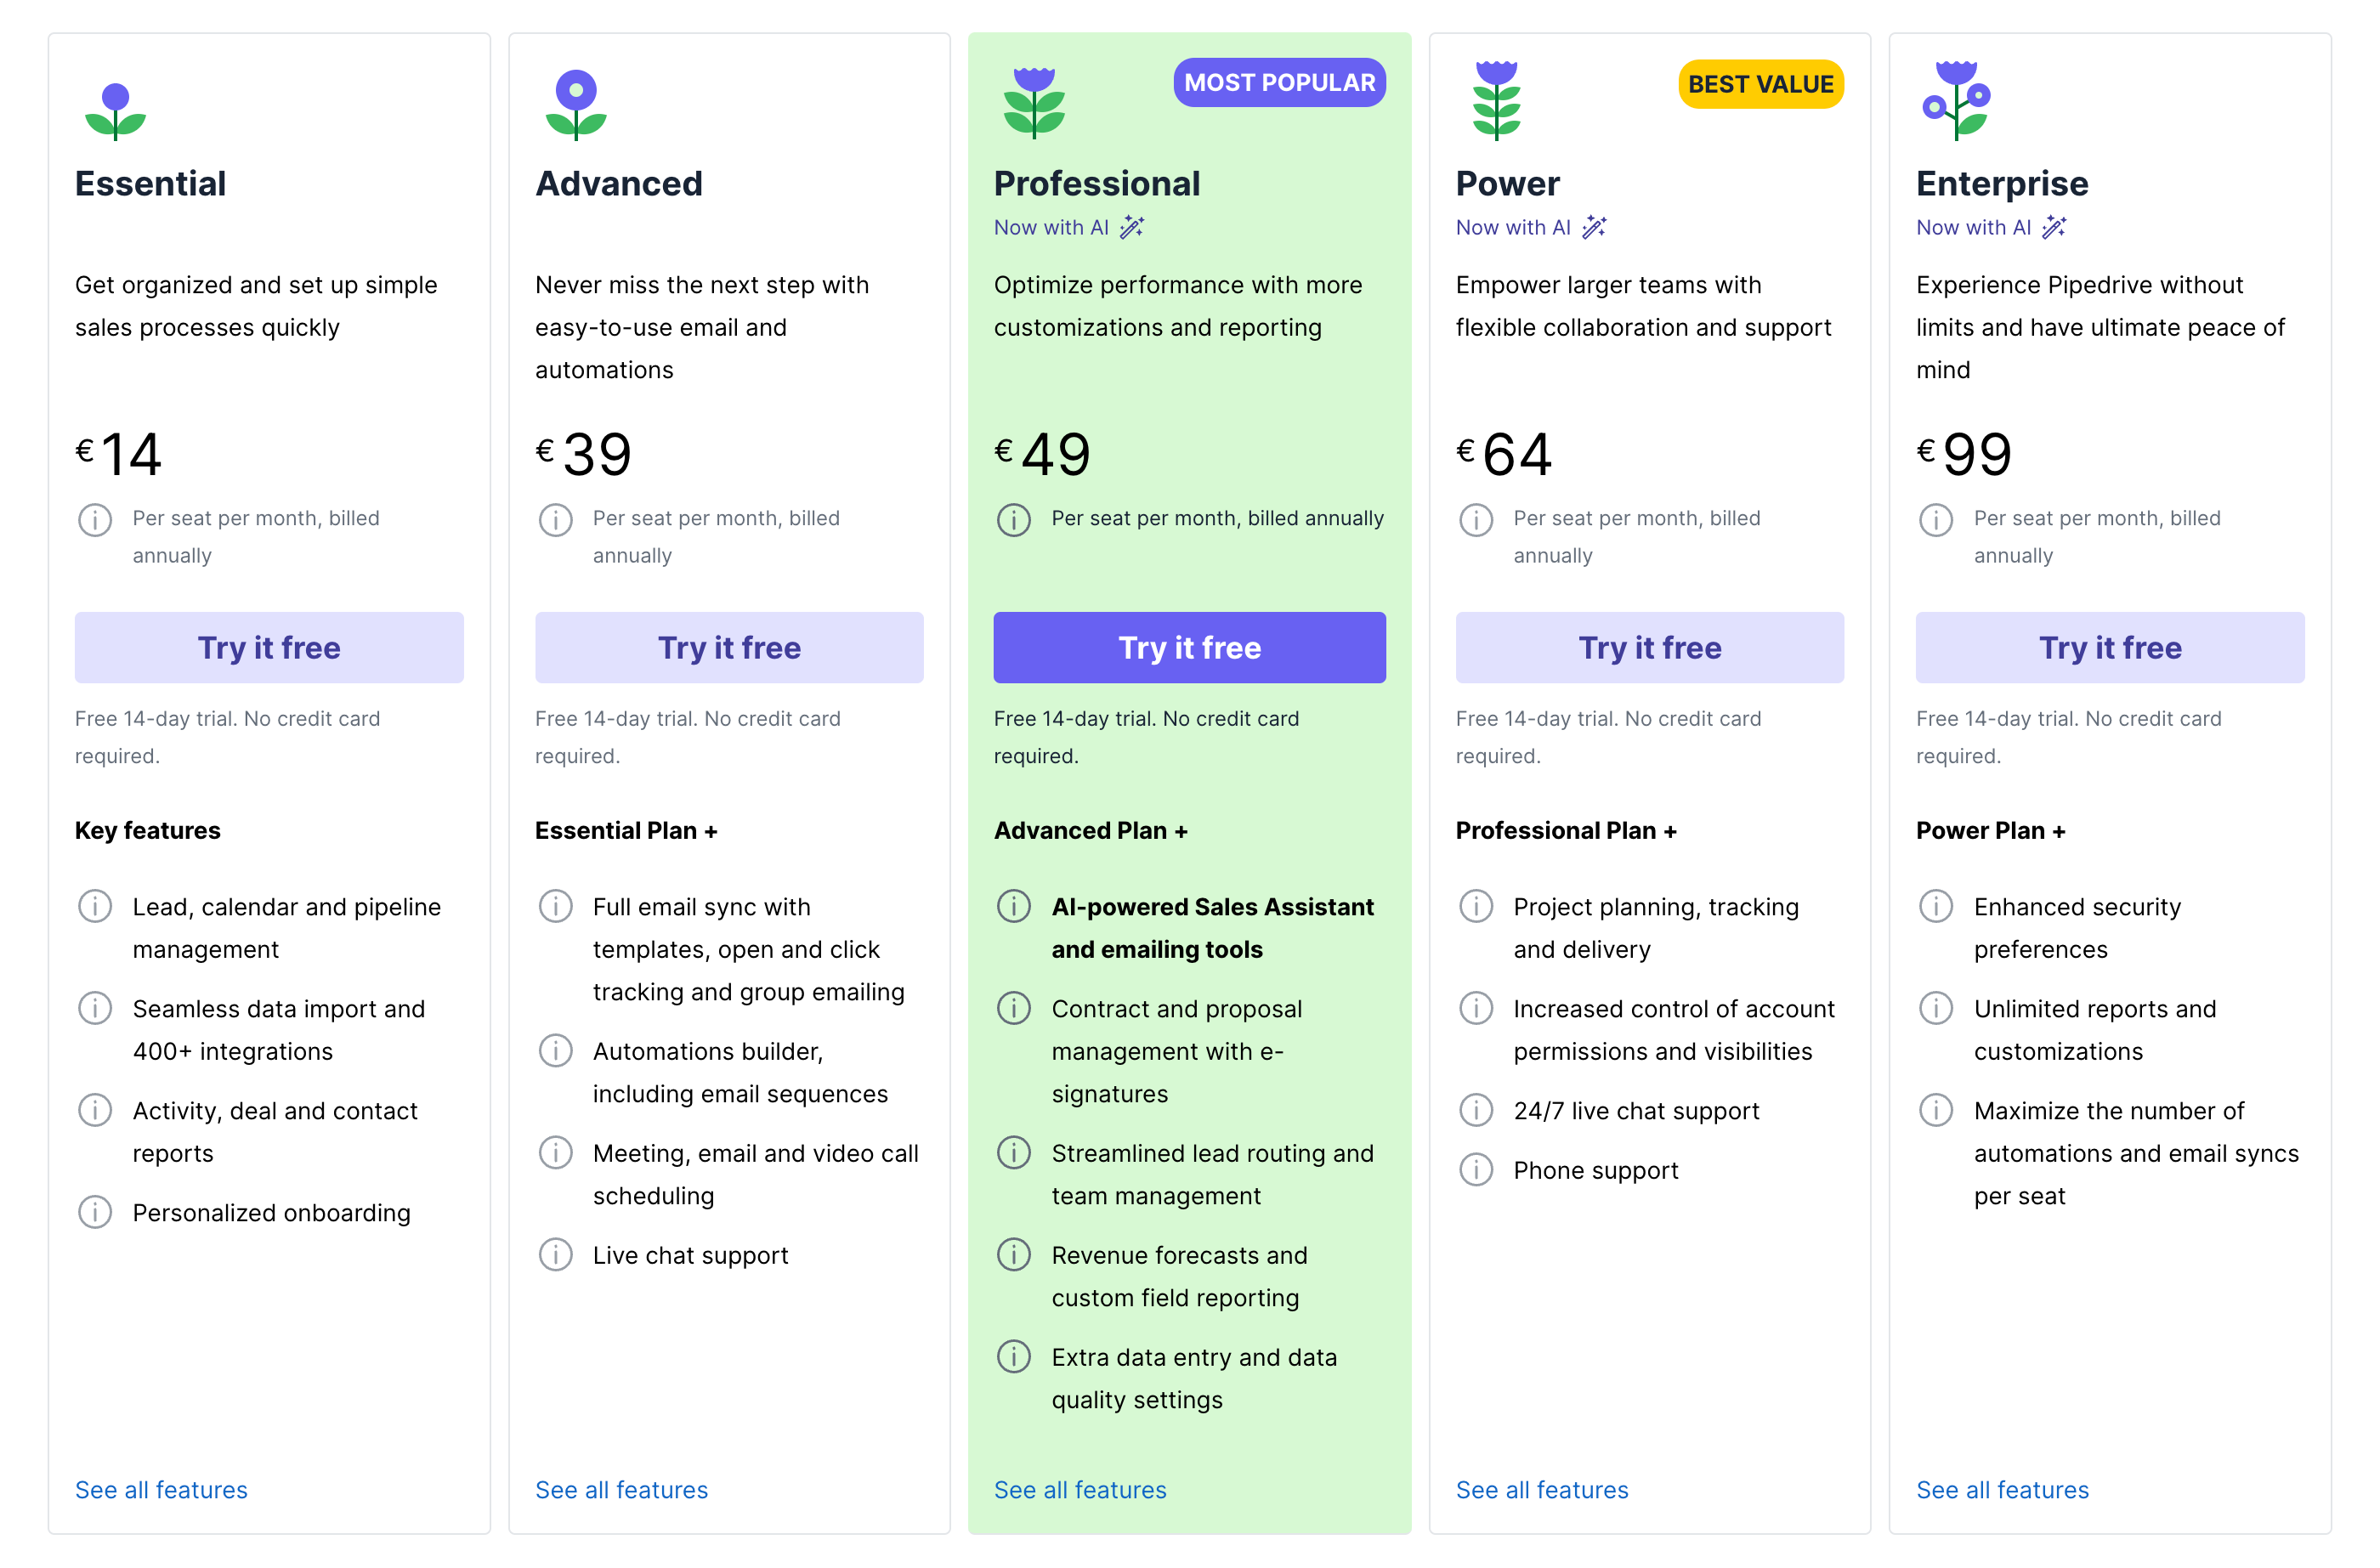
Task: Click the info icon beside Enterprise's €99 price
Action: (1936, 520)
